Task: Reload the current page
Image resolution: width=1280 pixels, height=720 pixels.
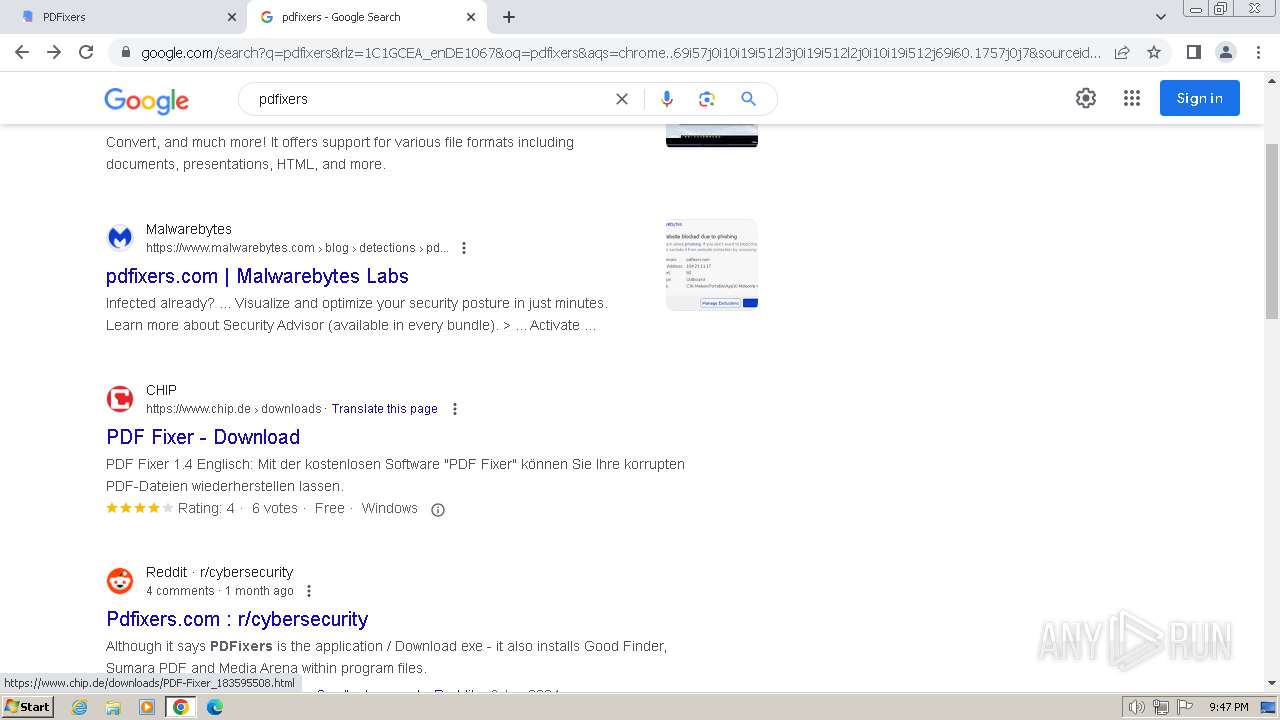Action: click(x=86, y=52)
